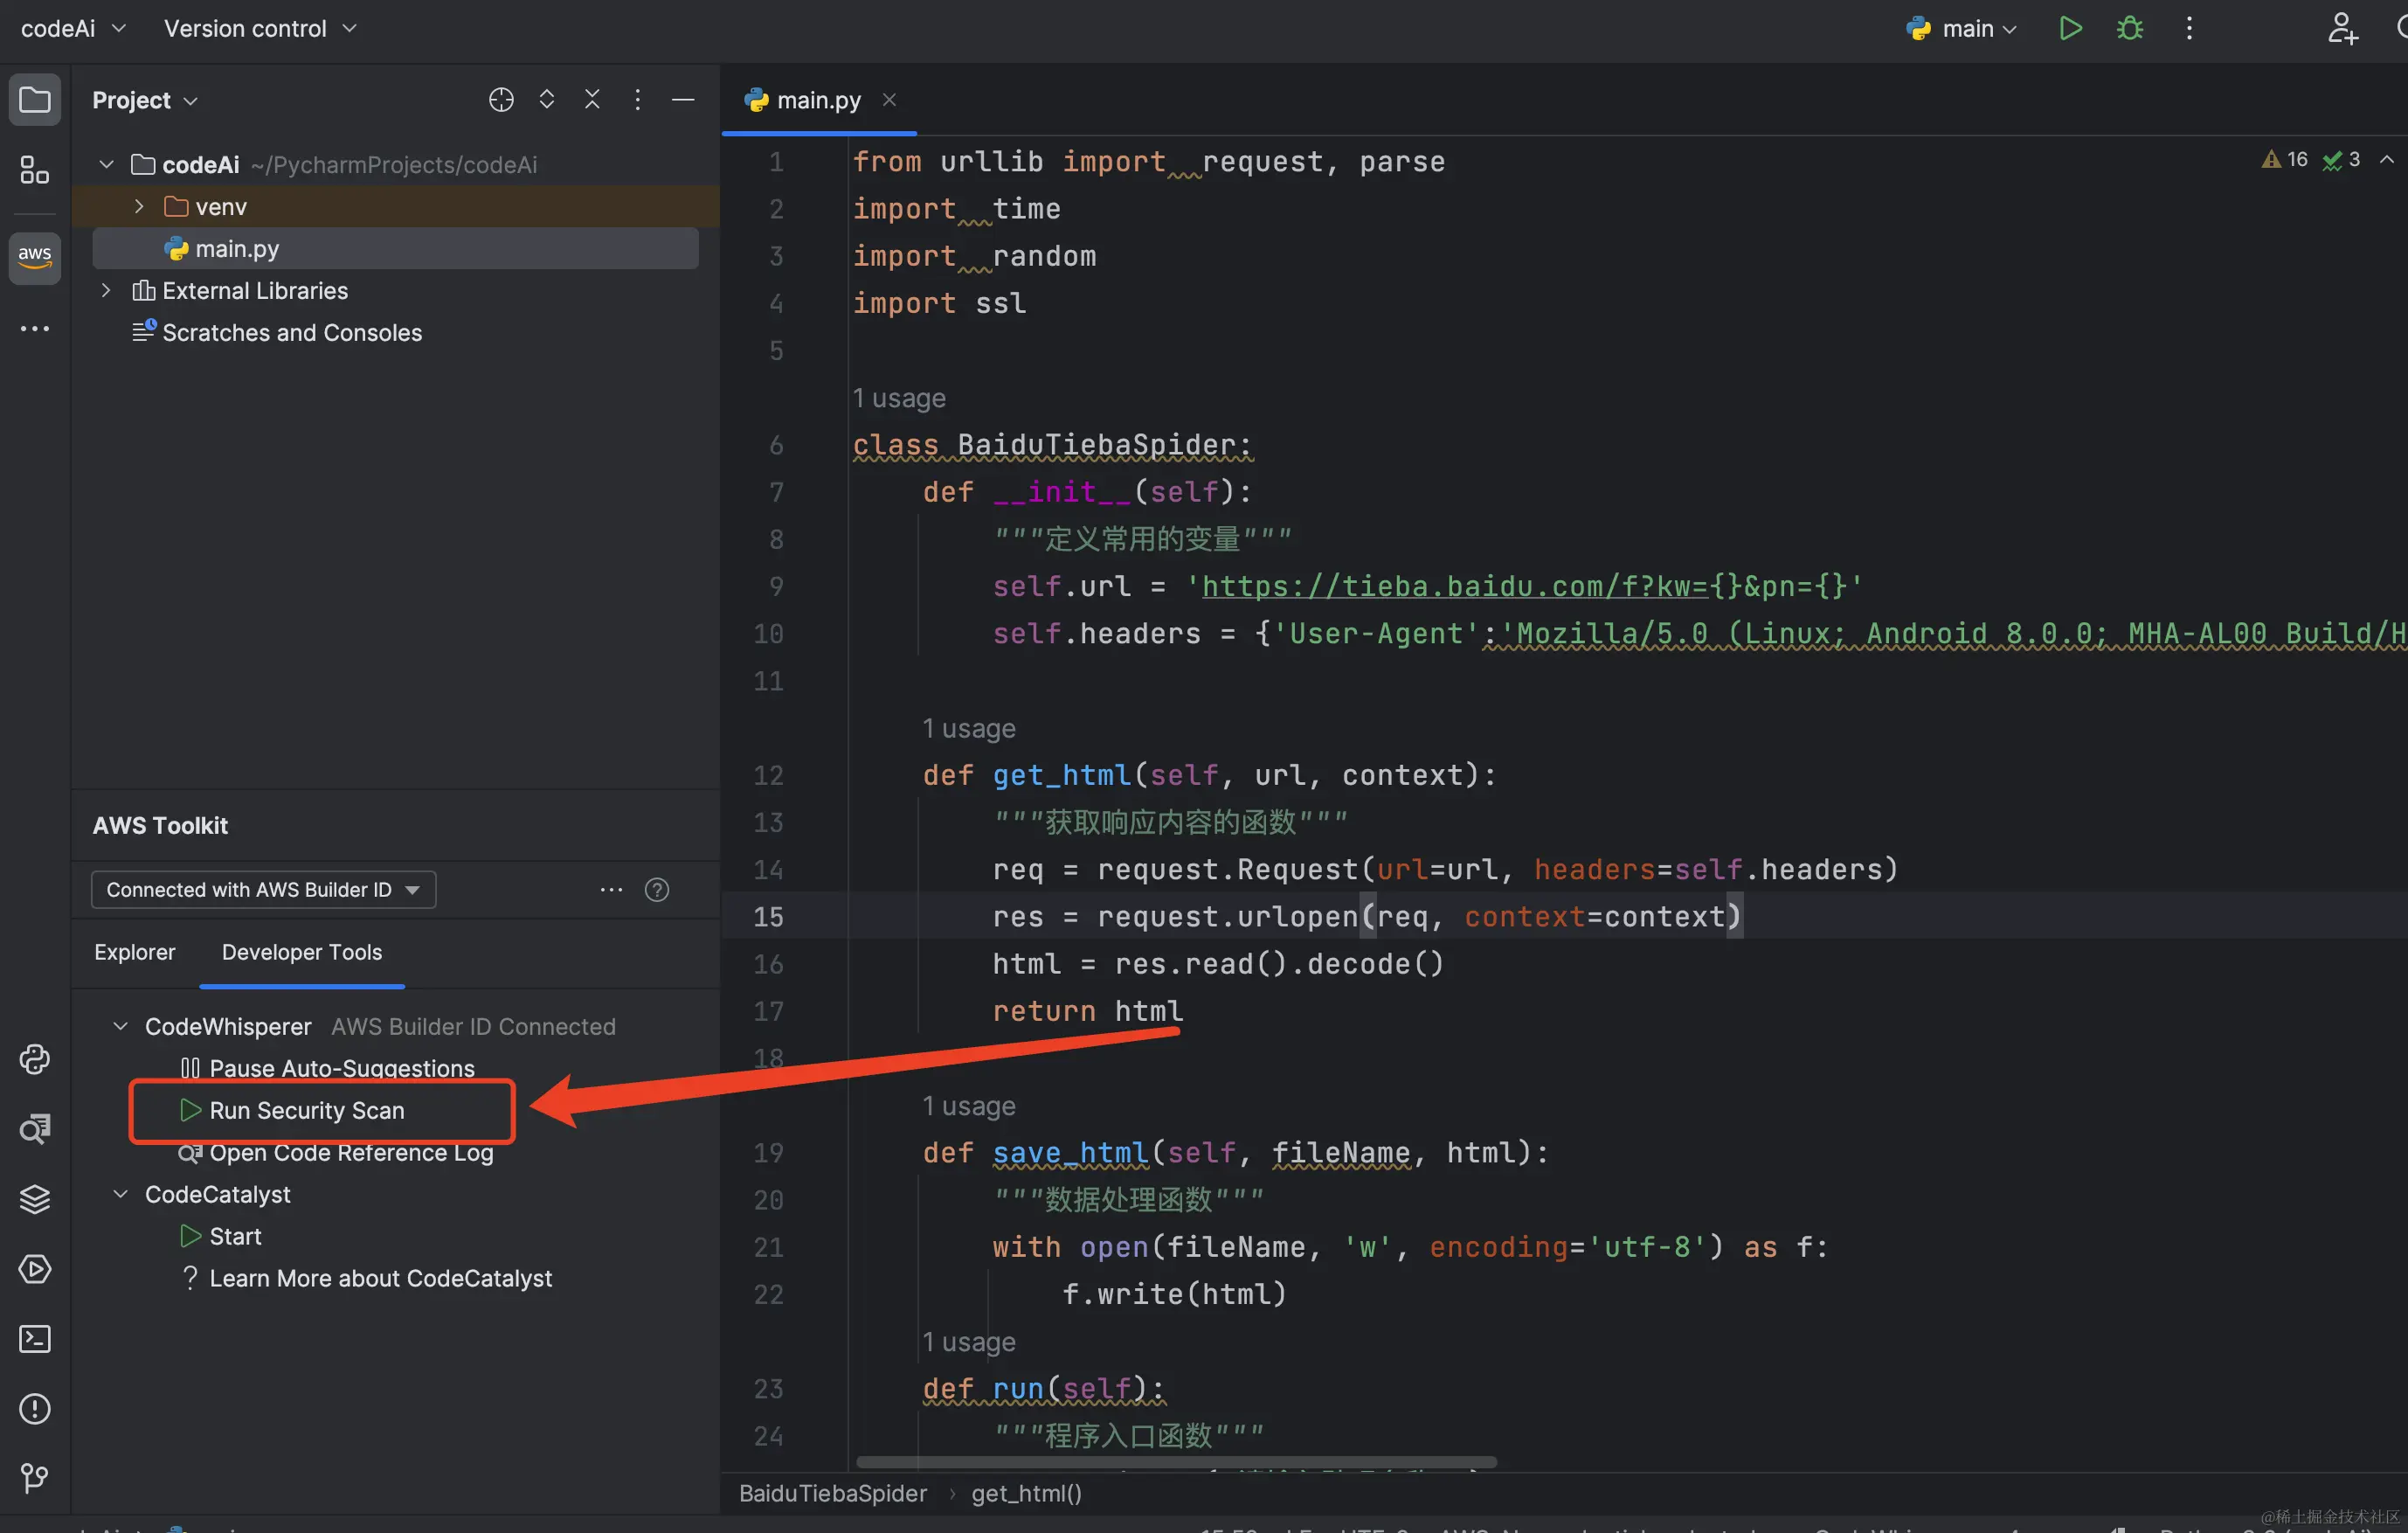Collapse the CodeWhisperer tree node
2408x1533 pixels.
coord(121,1026)
